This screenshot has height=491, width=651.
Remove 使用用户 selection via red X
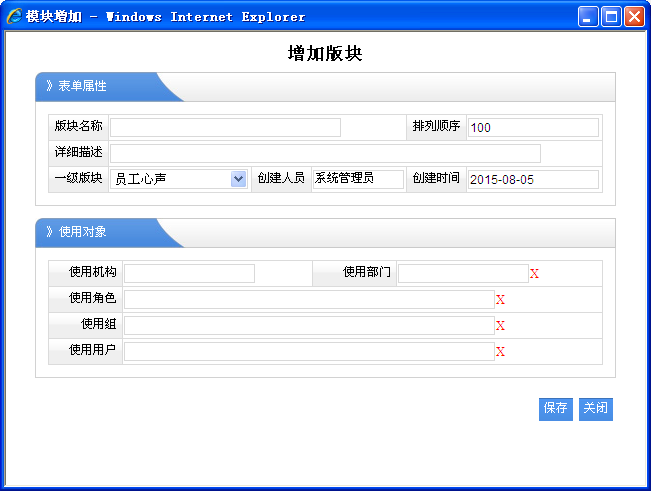pyautogui.click(x=500, y=352)
